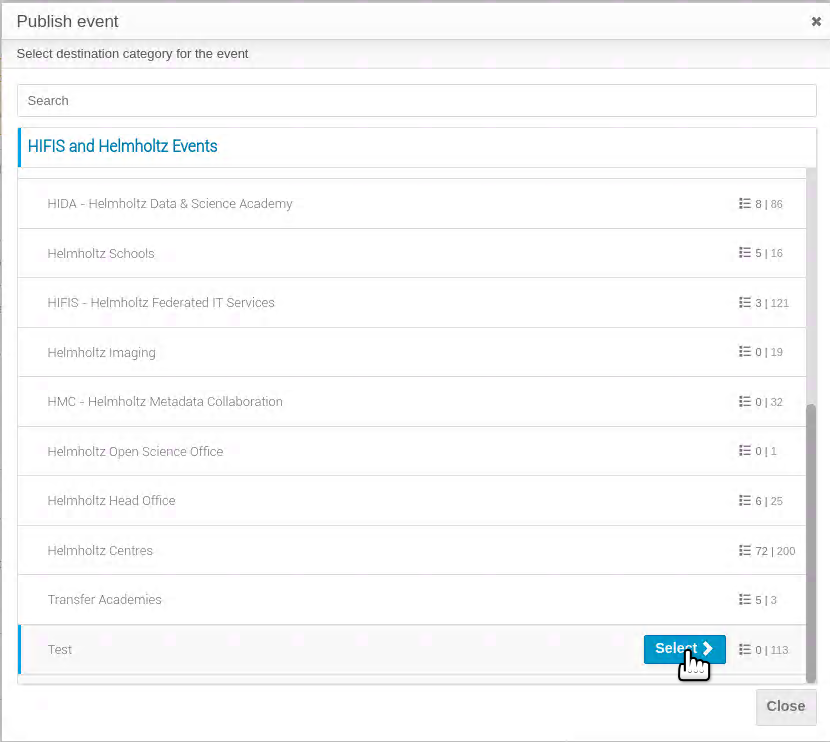Select the Helmholtz Centres category
The width and height of the screenshot is (830, 742).
click(412, 550)
